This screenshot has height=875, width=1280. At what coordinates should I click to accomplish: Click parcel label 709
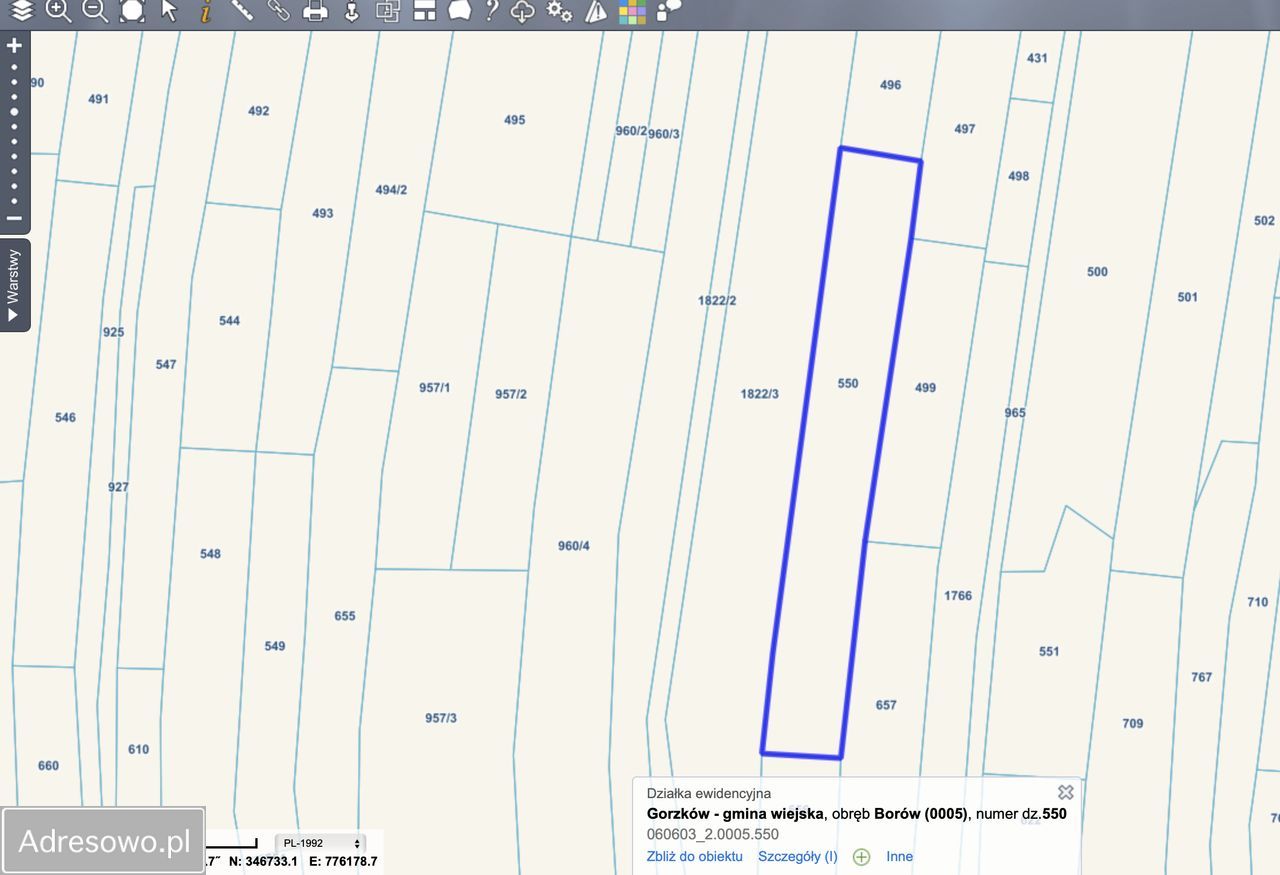[x=1132, y=723]
